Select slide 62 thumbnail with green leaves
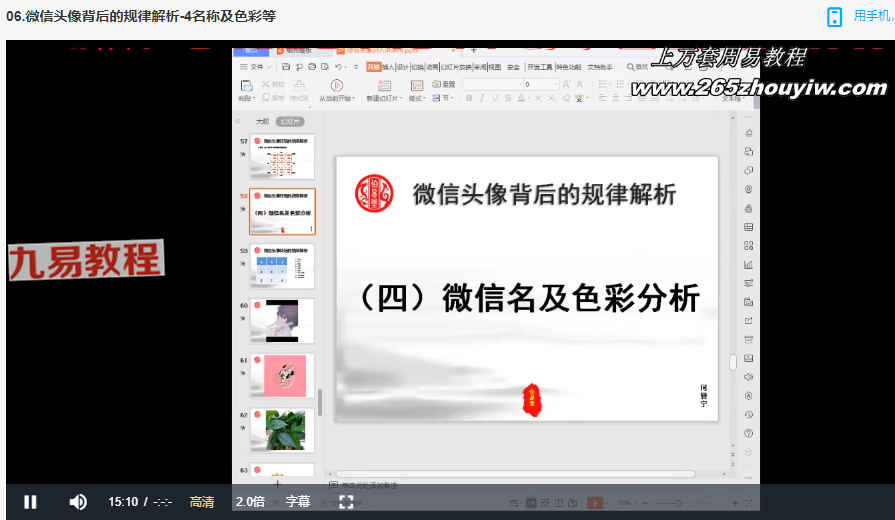 tap(282, 430)
